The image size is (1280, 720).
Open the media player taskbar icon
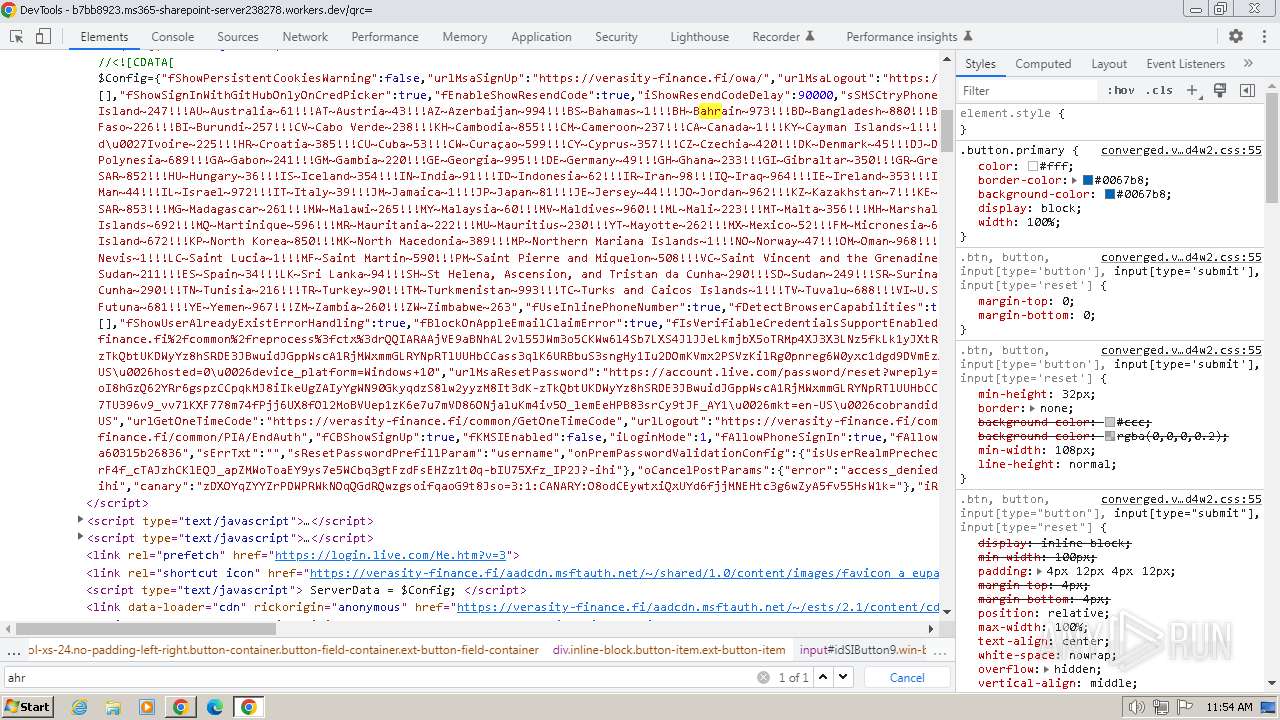tap(147, 707)
